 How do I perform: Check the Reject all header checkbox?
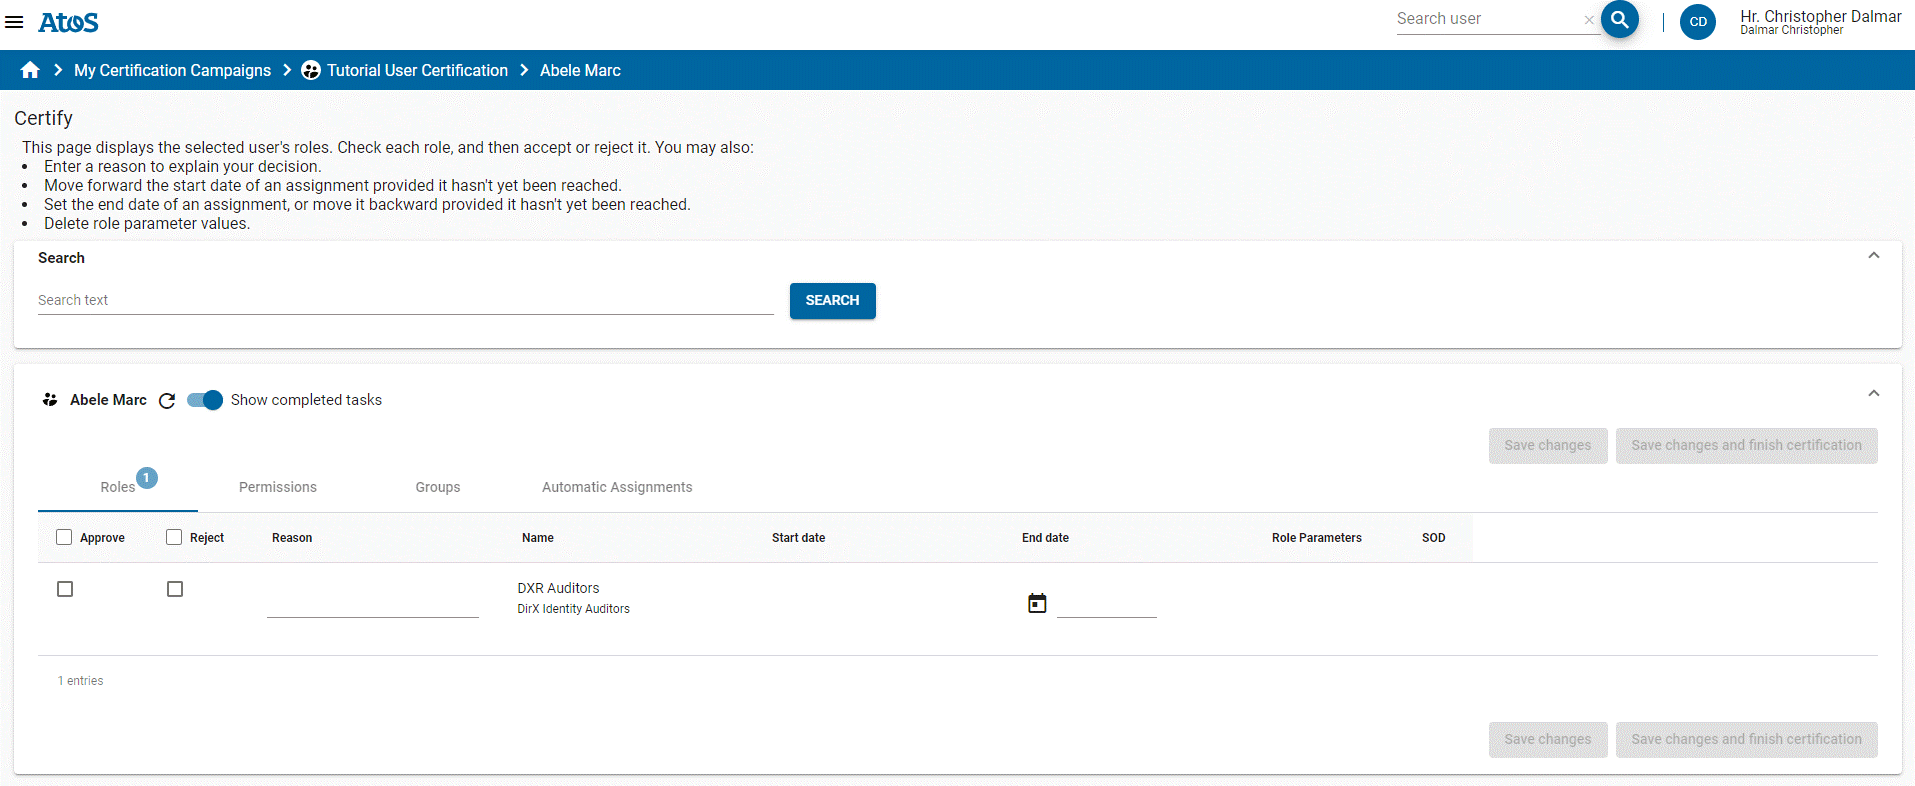[174, 537]
